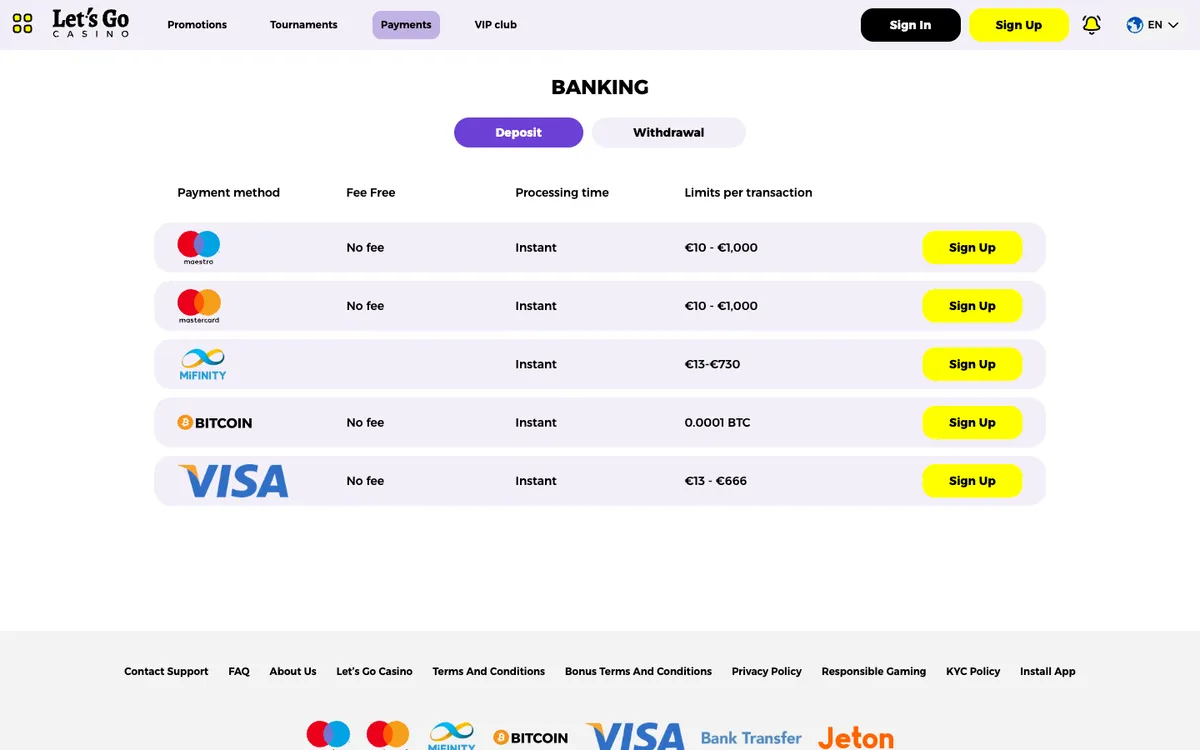Open the Let's Go Casino footer link
This screenshot has height=750, width=1200.
tap(374, 671)
